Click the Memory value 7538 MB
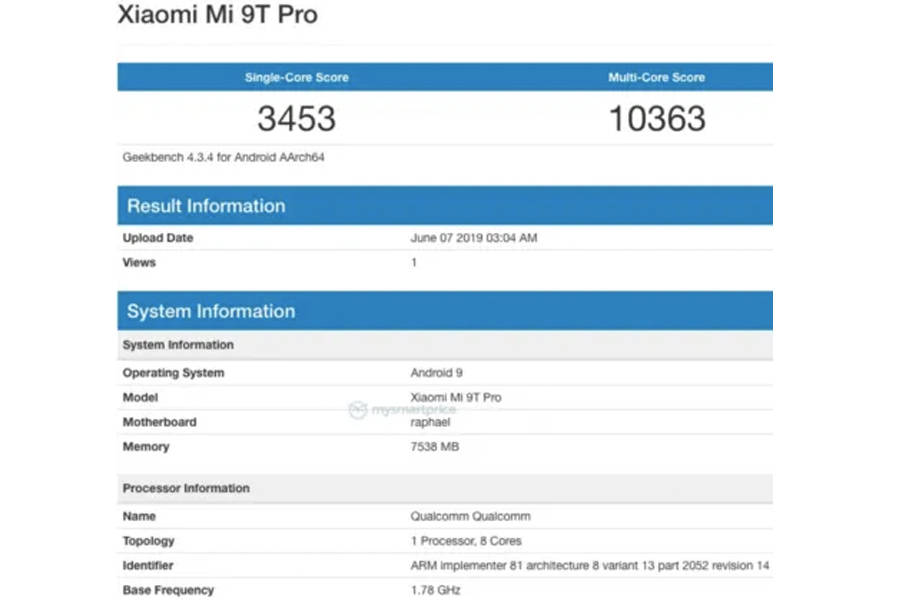 pyautogui.click(x=436, y=447)
